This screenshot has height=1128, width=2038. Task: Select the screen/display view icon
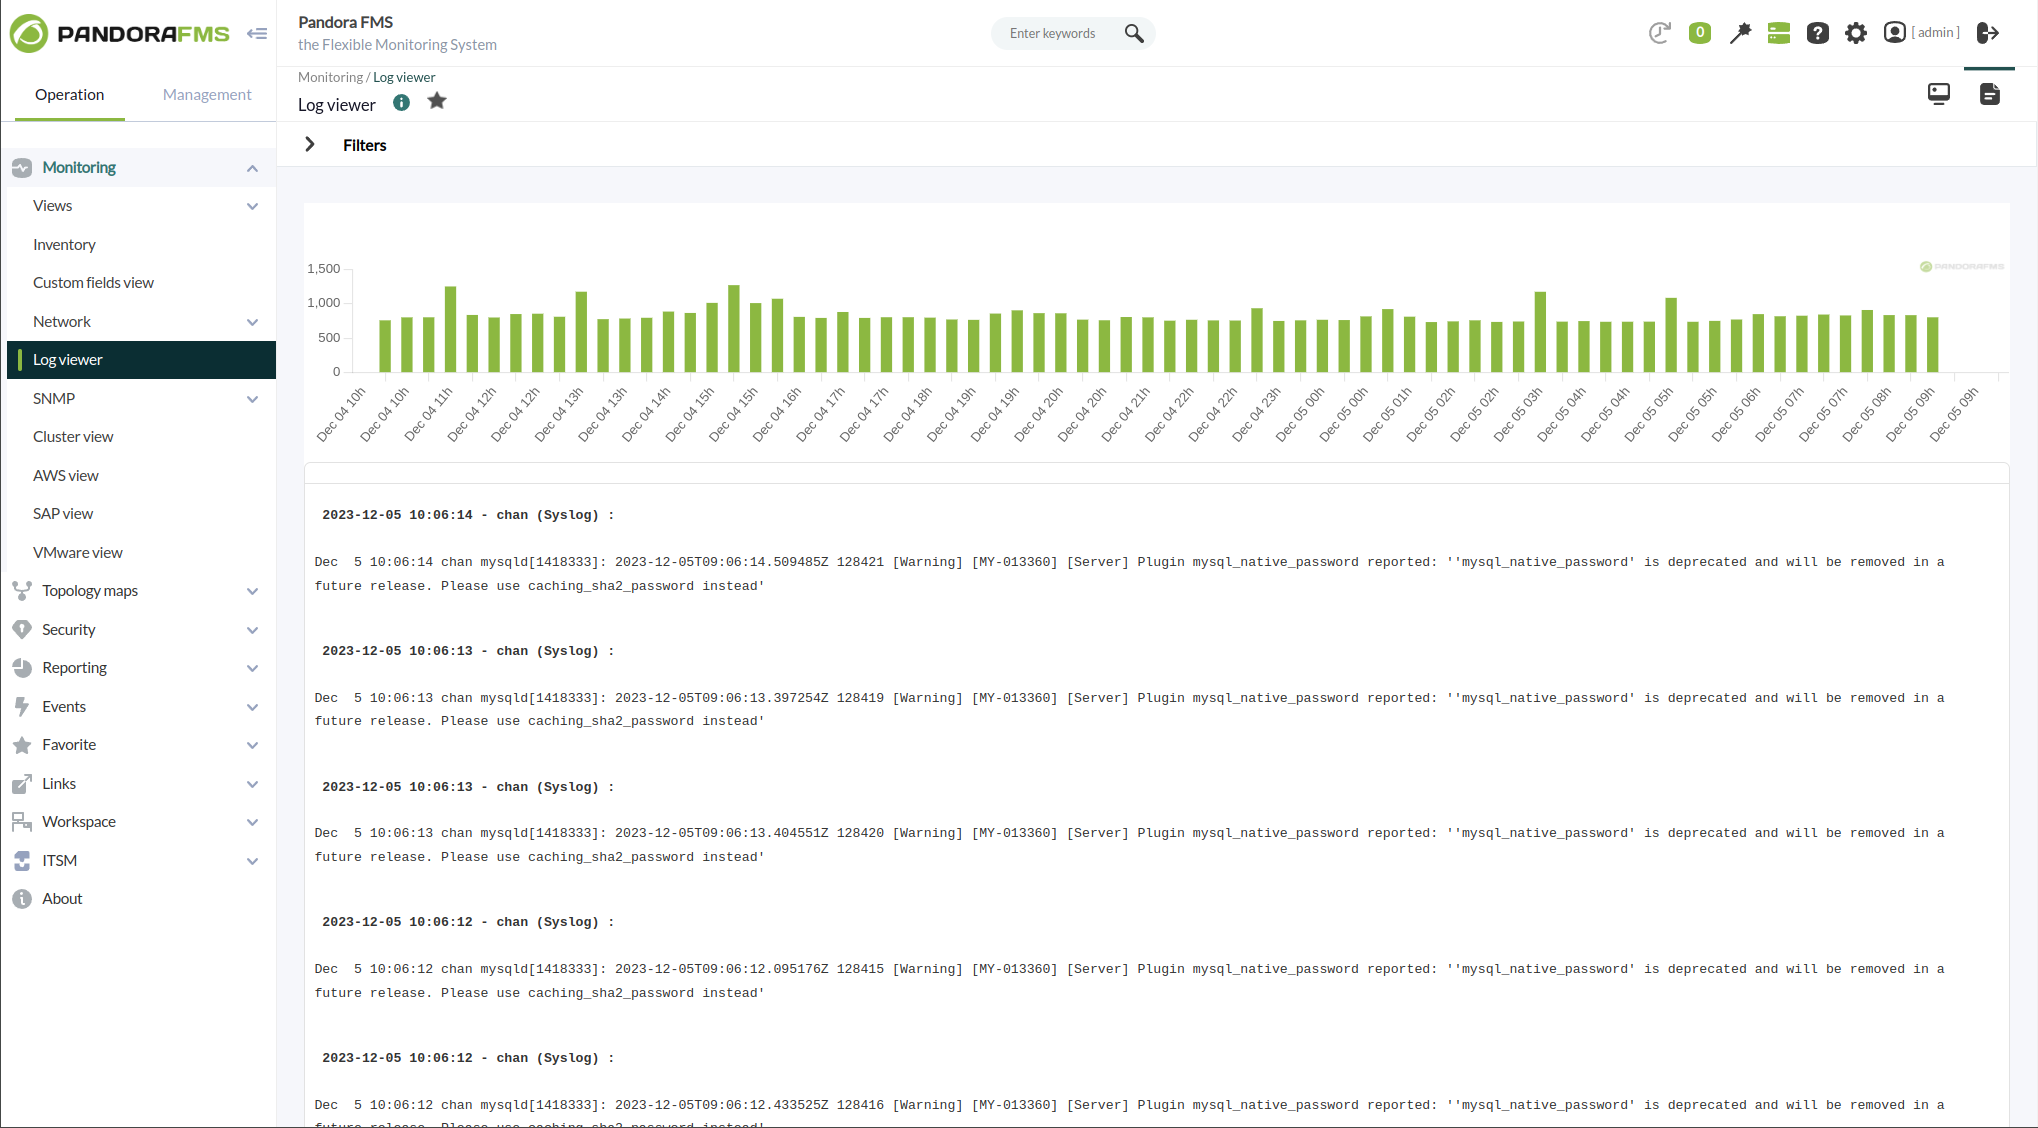pyautogui.click(x=1938, y=94)
